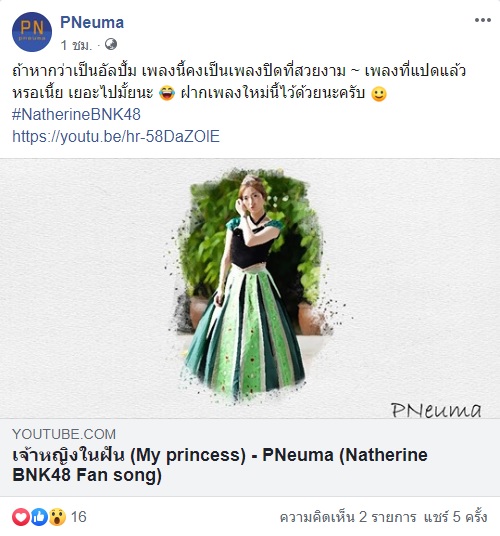Click the heart love reaction icon
Image resolution: width=500 pixels, height=536 pixels.
[21, 517]
